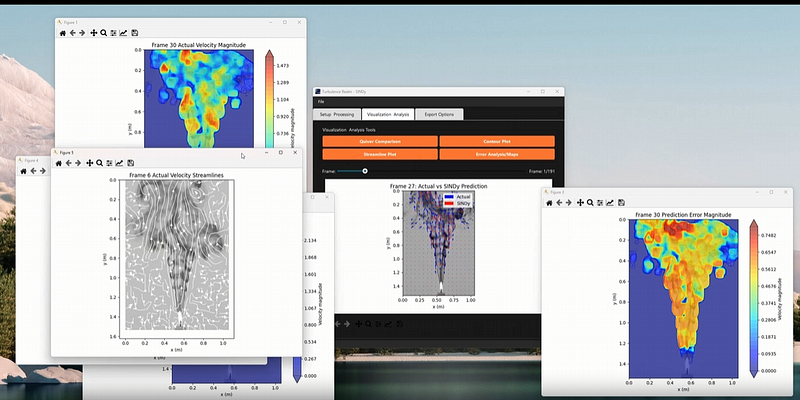
Task: Click the streamline plot area in Figure 5
Action: tap(177, 258)
